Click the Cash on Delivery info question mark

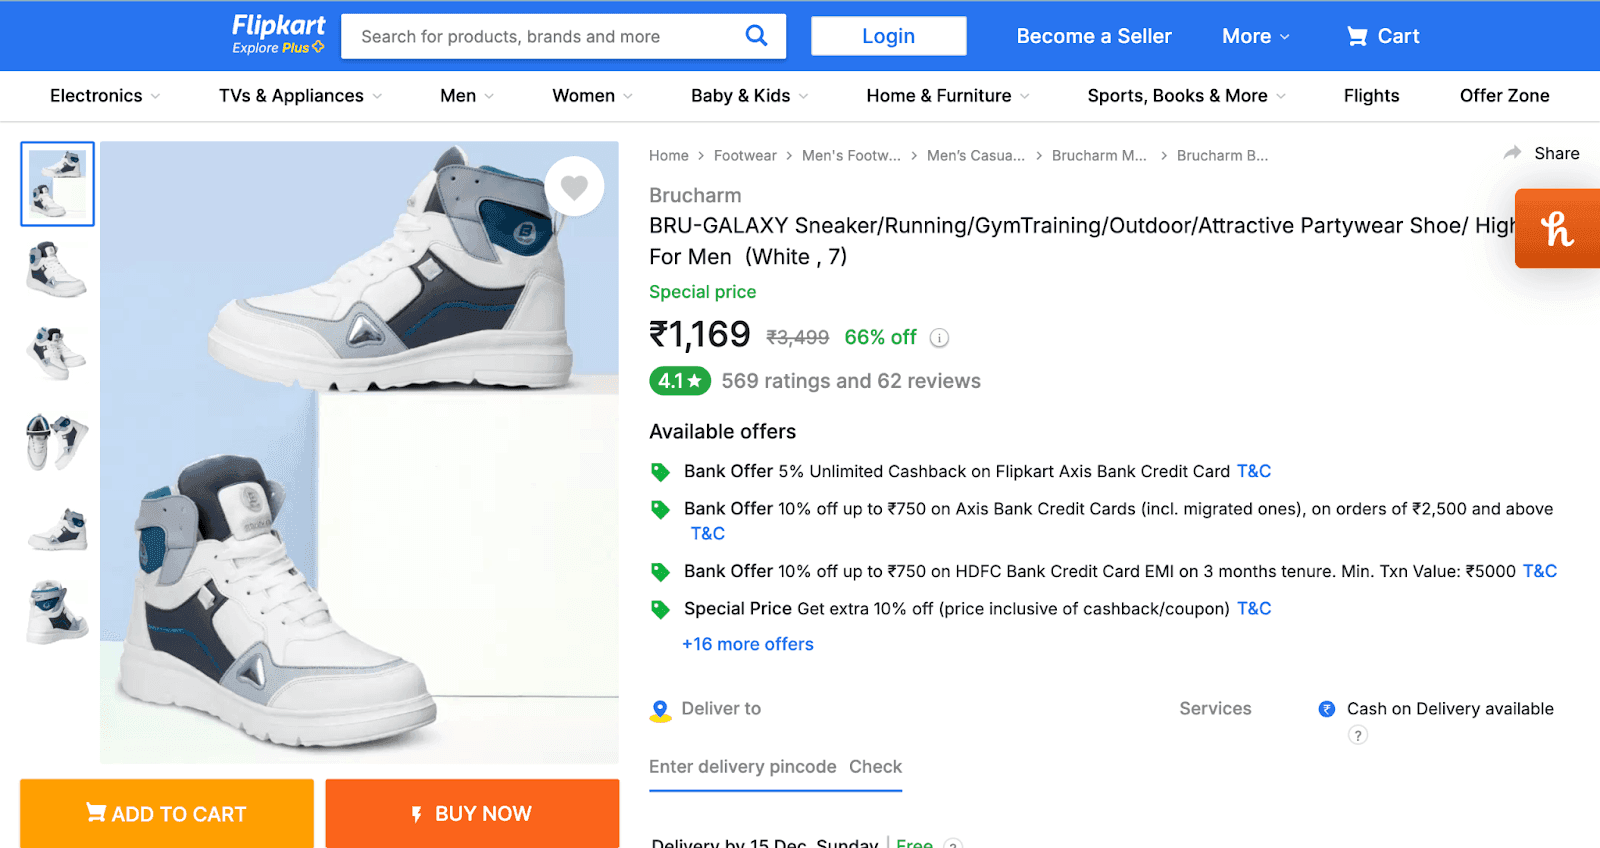click(1357, 735)
